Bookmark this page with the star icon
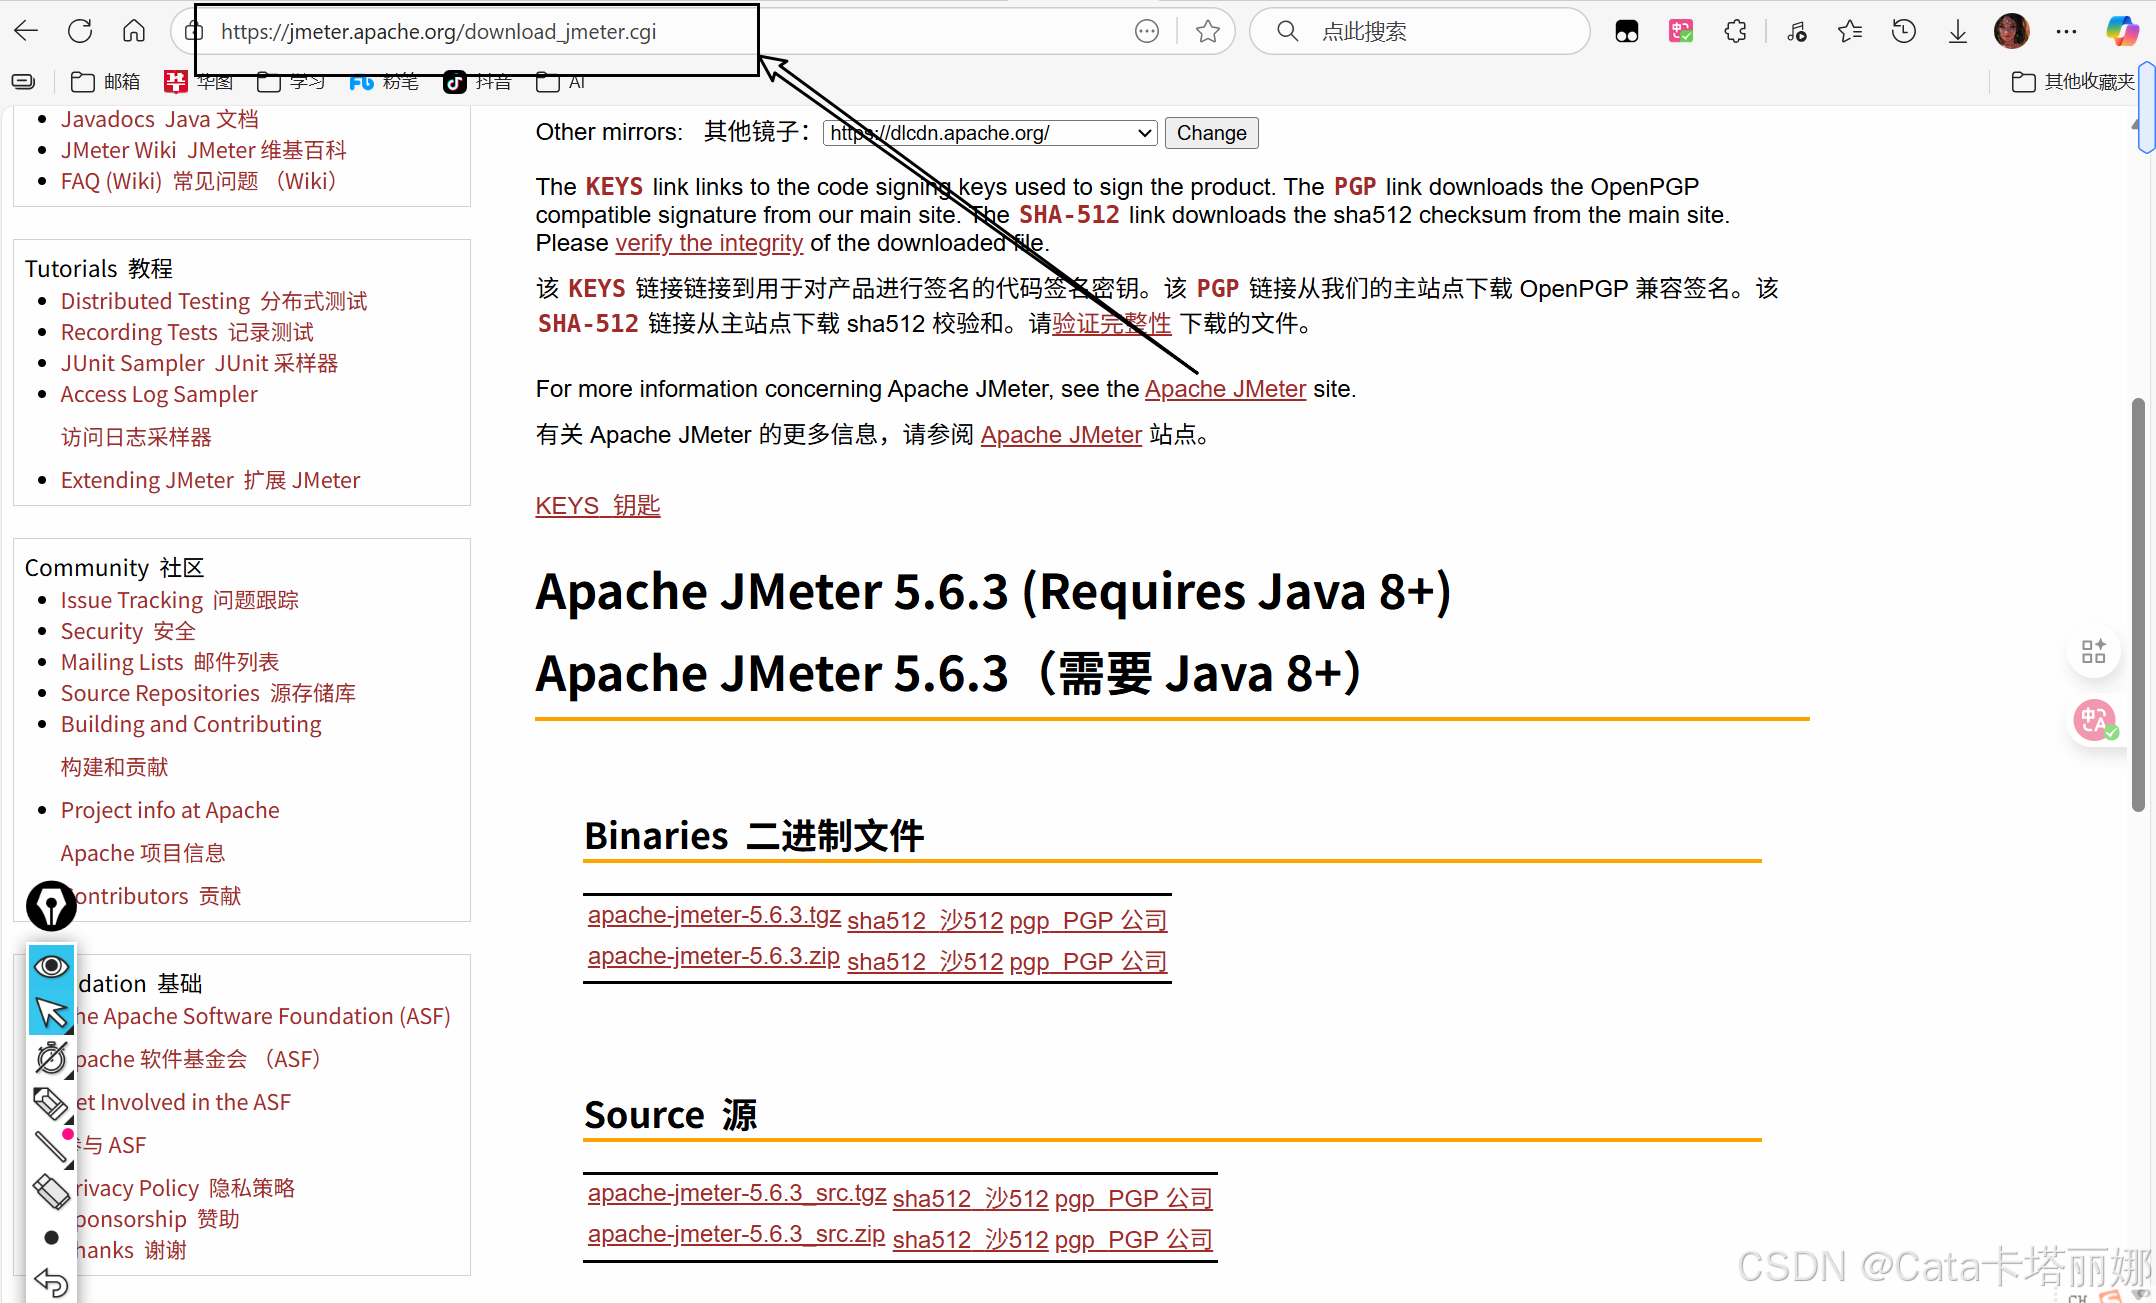Screen dimensions: 2156x1303 coord(1208,31)
